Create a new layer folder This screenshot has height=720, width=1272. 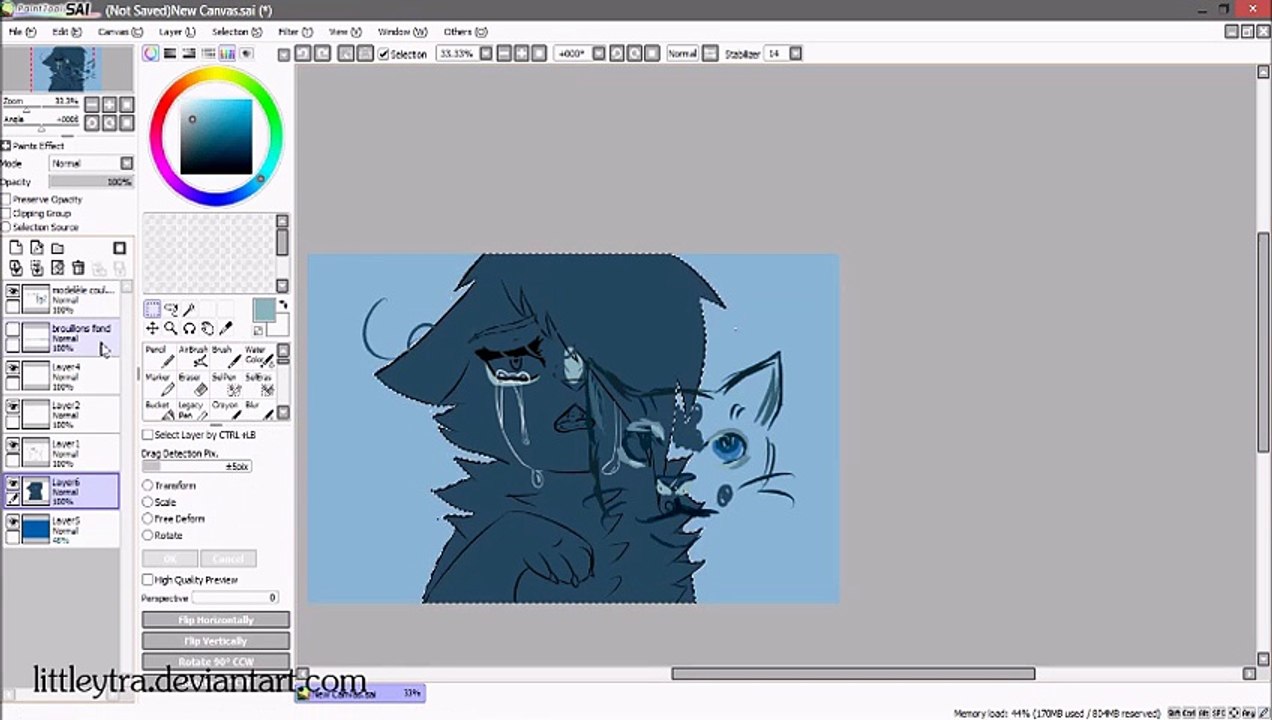(58, 248)
